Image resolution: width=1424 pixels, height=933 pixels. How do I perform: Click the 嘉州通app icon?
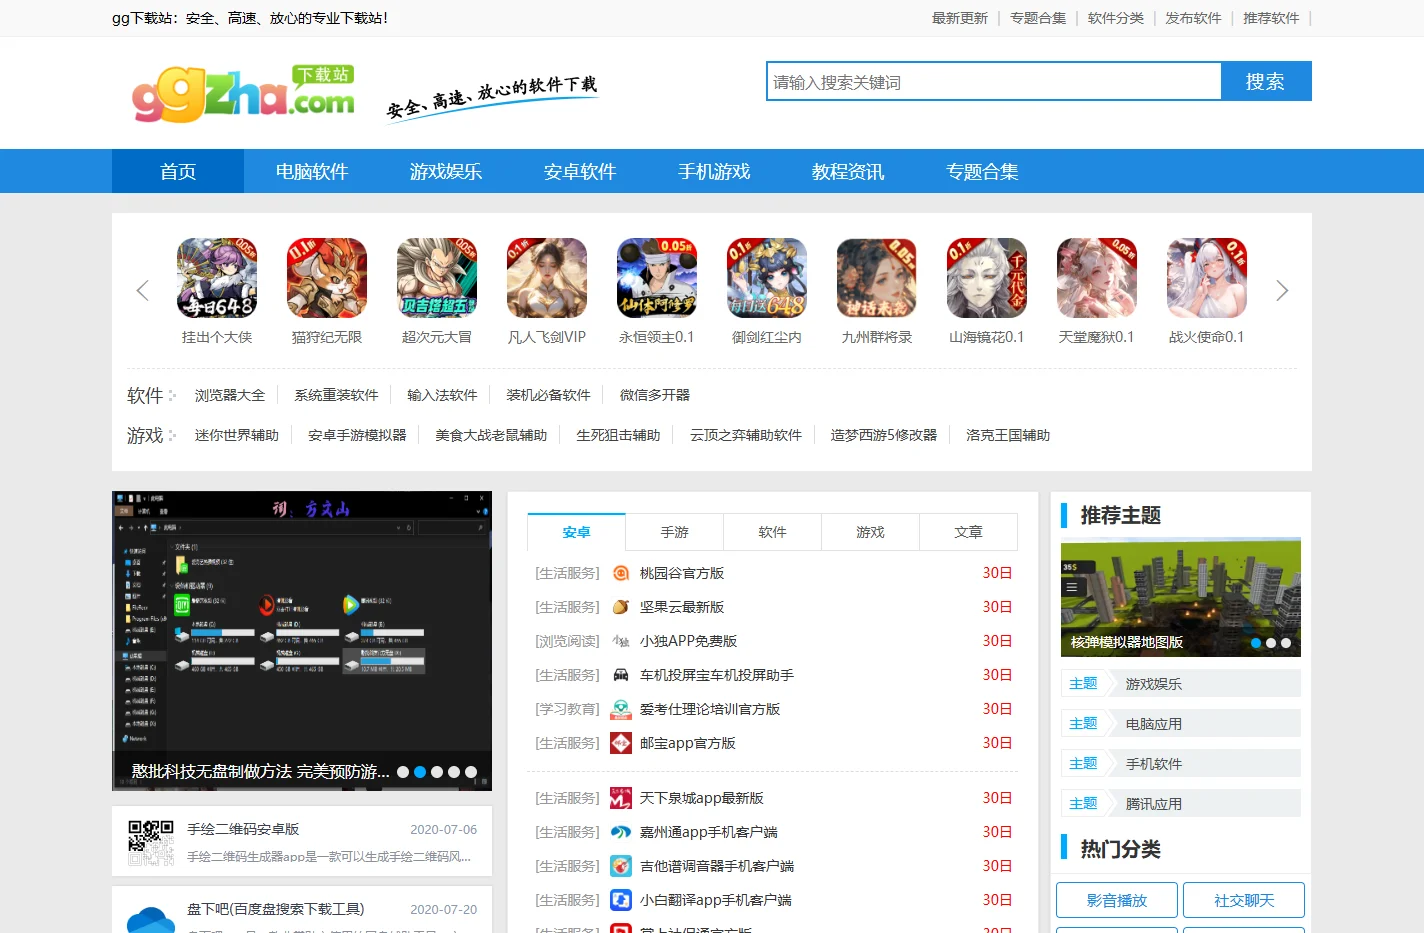point(621,832)
